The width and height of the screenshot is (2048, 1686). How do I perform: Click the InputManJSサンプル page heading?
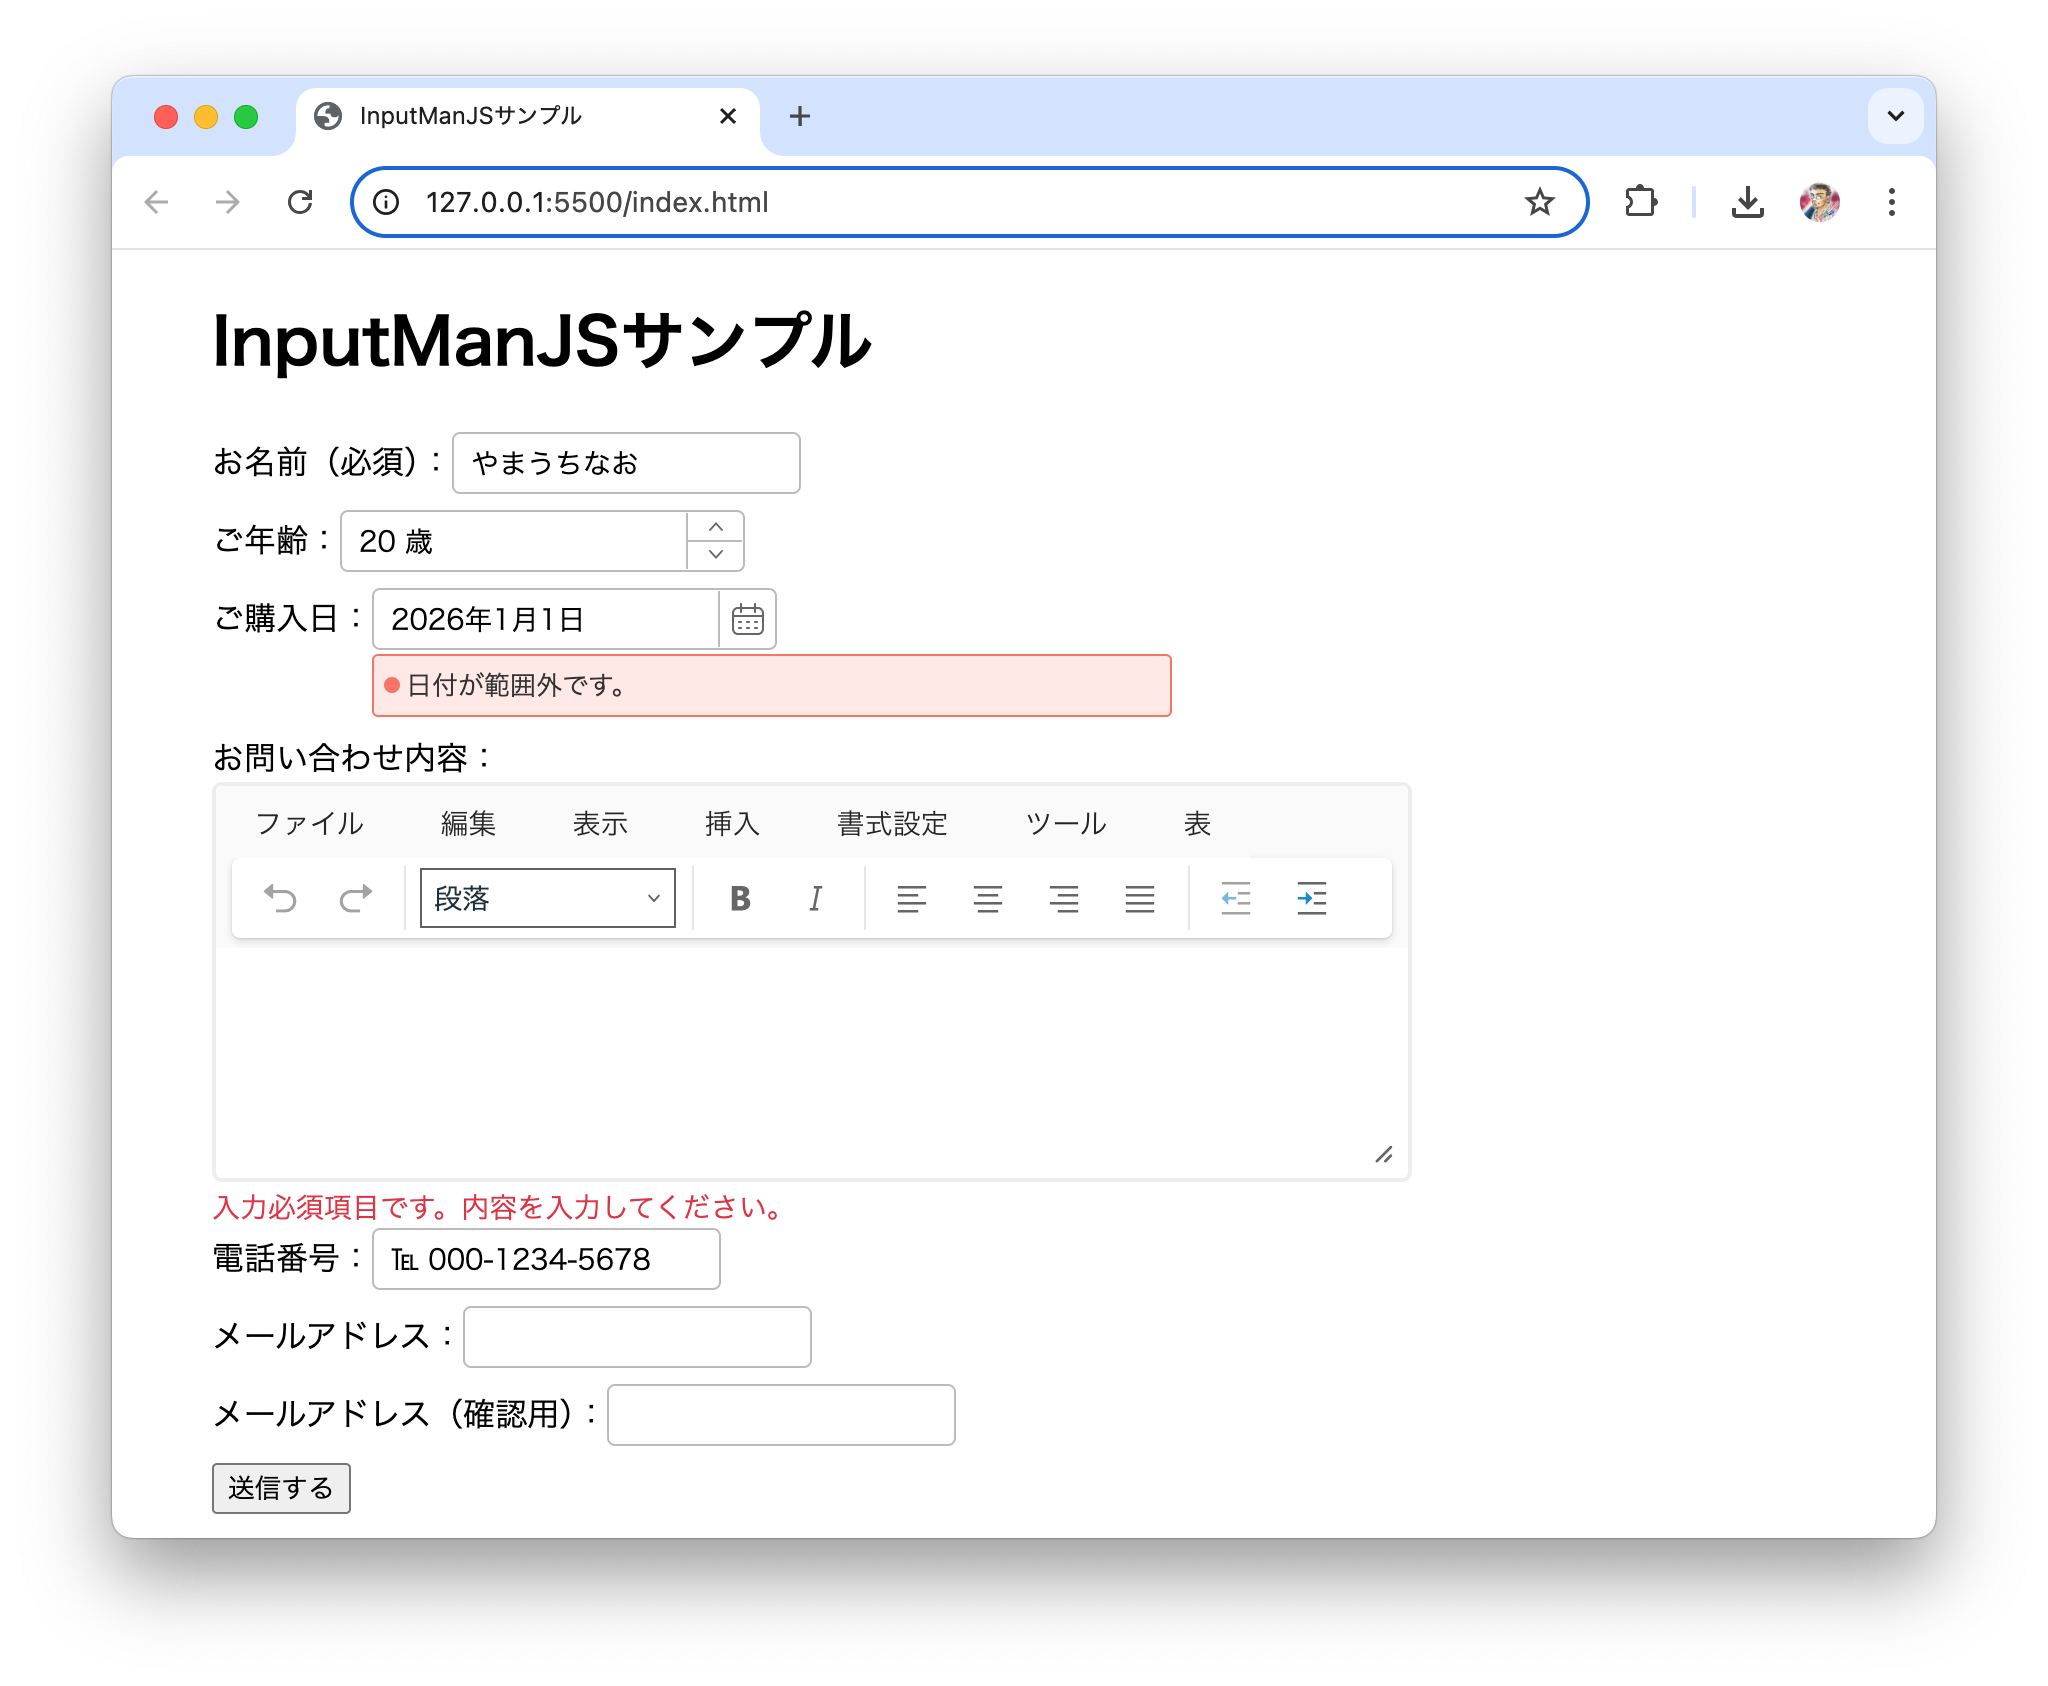542,341
